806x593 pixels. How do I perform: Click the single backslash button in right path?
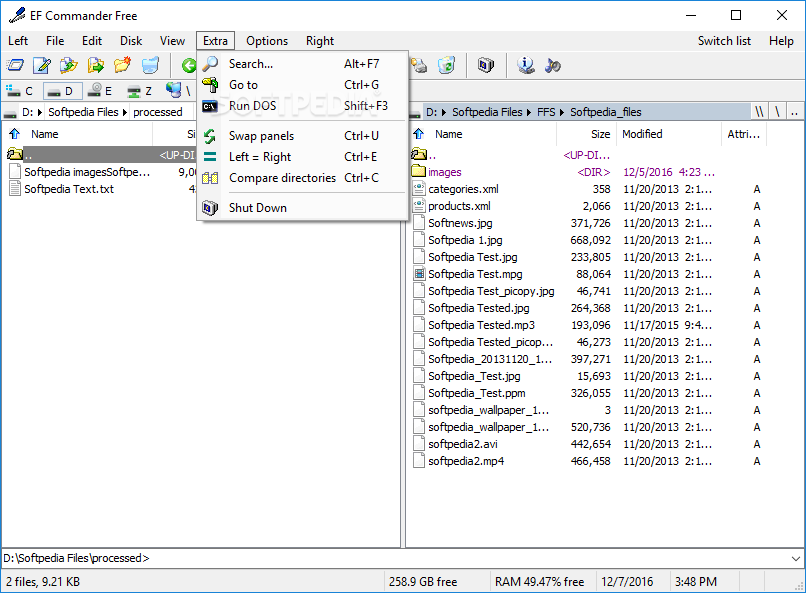[778, 112]
